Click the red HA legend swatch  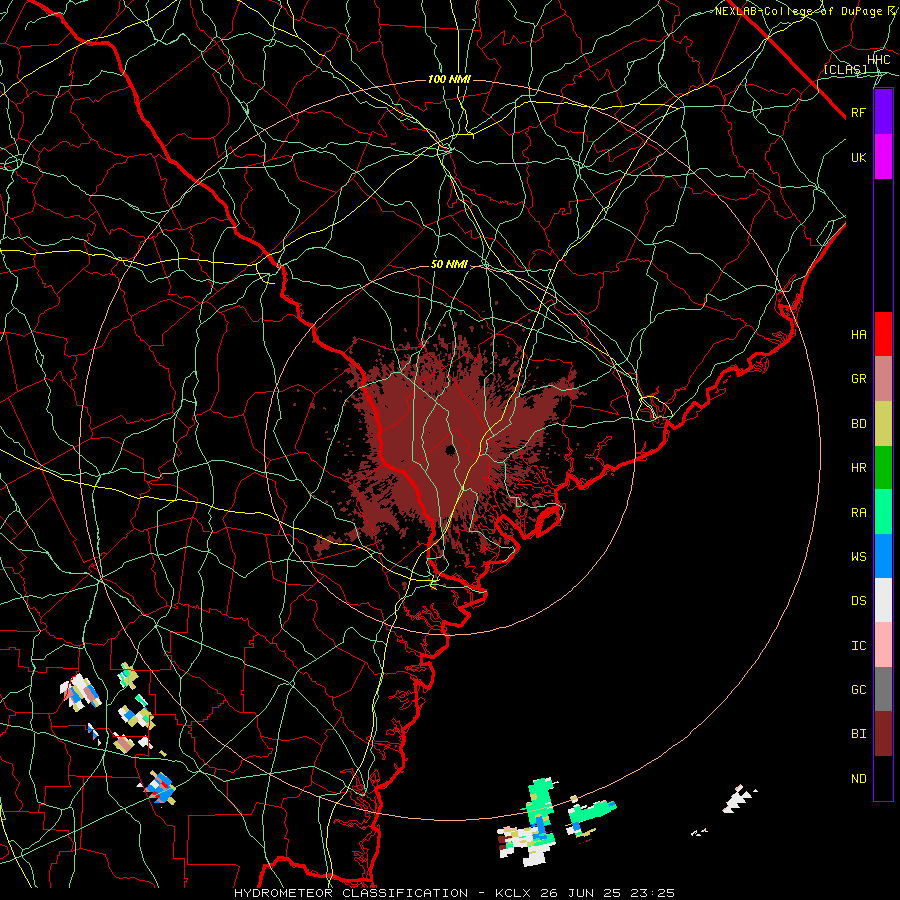point(883,334)
